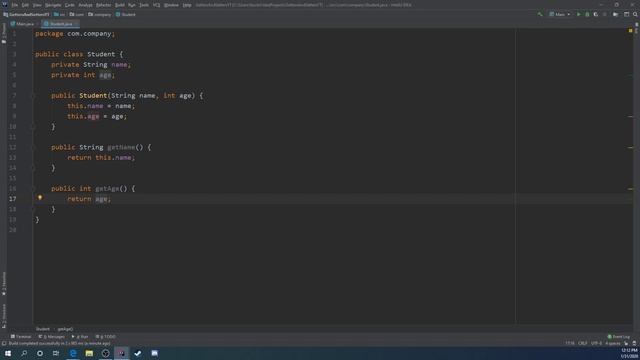Screen dimensions: 640x360
Task: Click the warning stripe mark near line 9
Action: (630, 116)
